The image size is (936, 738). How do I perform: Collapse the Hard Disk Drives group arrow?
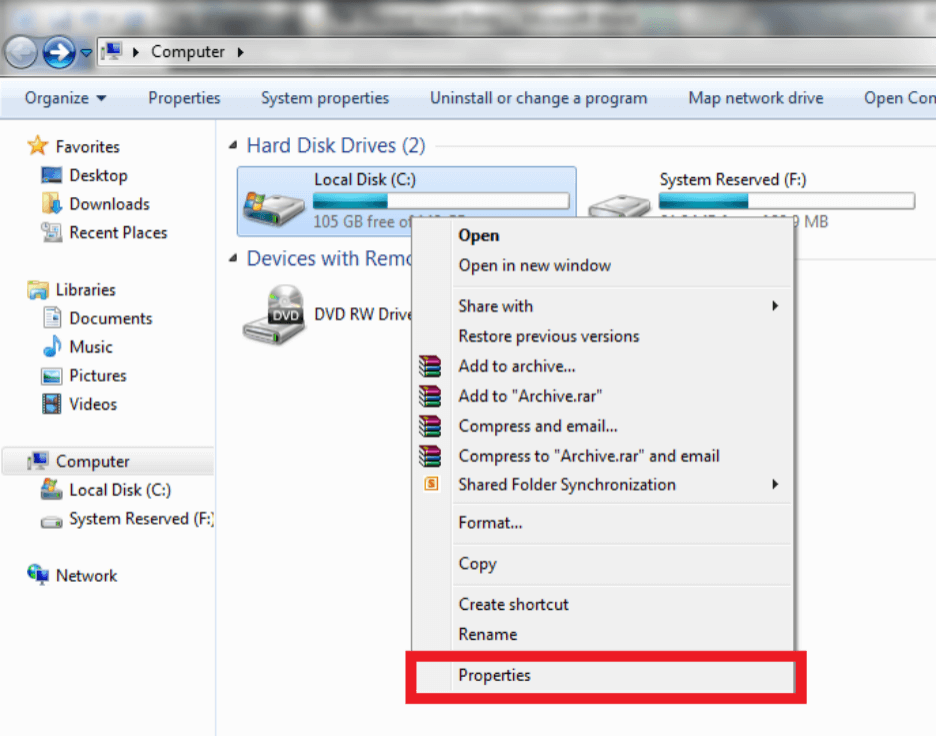tap(233, 145)
